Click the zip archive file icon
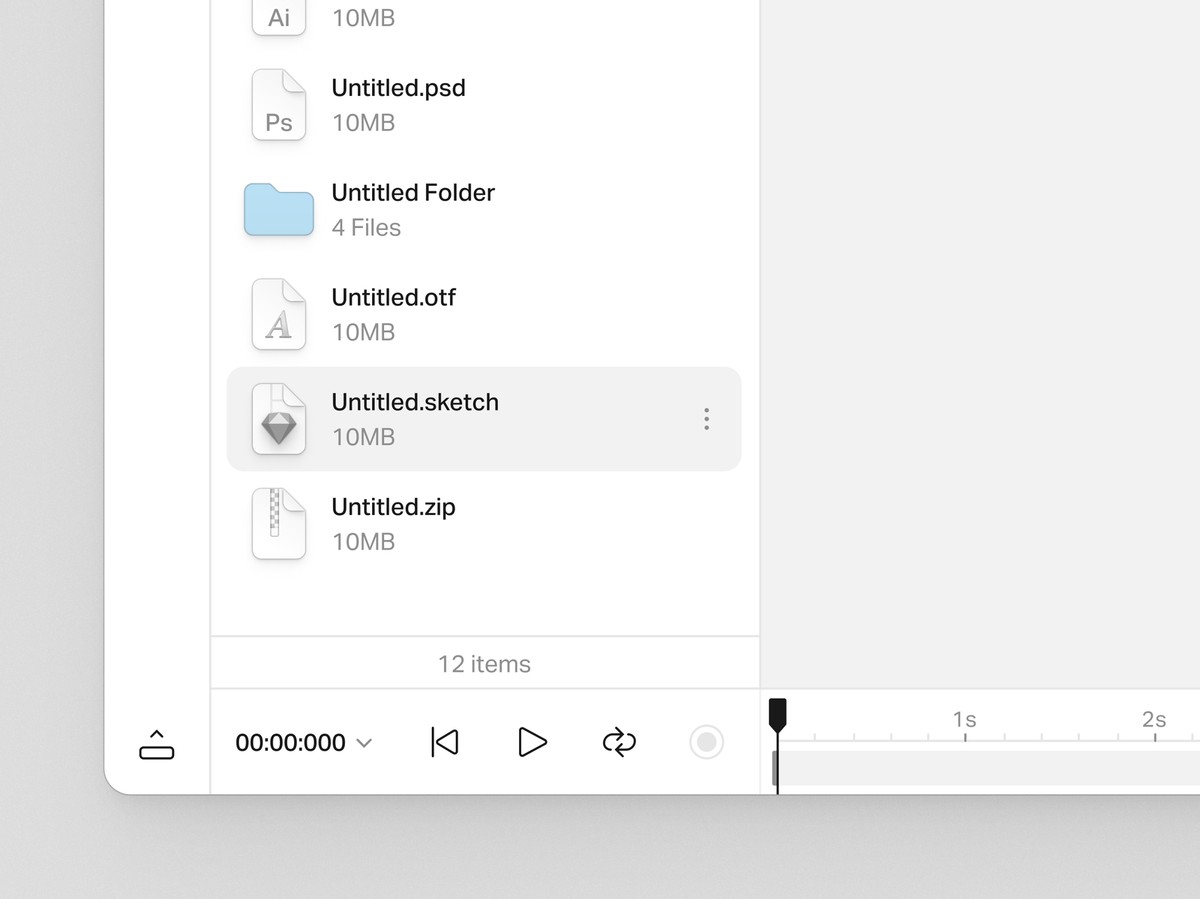The height and width of the screenshot is (899, 1200). pyautogui.click(x=279, y=524)
